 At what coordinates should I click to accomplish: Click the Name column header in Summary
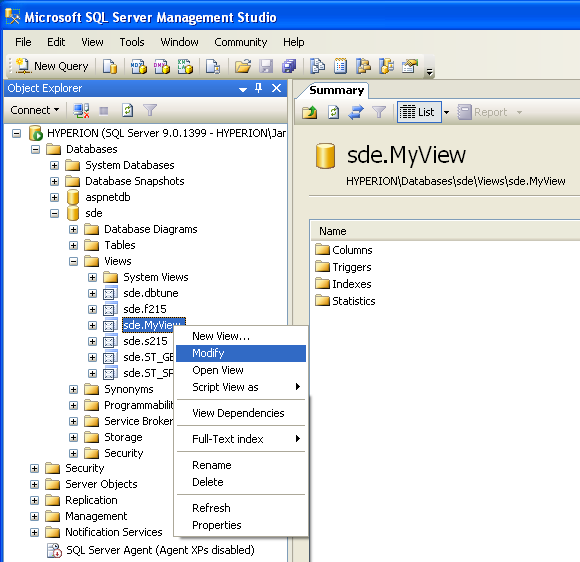click(x=445, y=231)
